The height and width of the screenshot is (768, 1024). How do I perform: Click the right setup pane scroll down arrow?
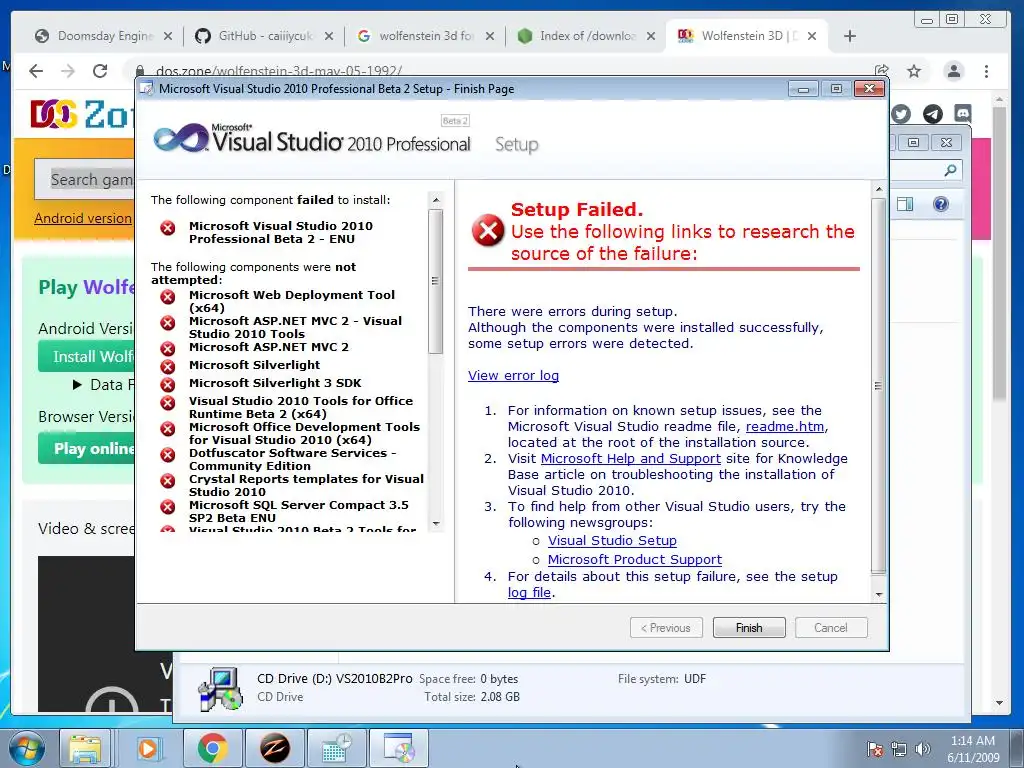(878, 594)
